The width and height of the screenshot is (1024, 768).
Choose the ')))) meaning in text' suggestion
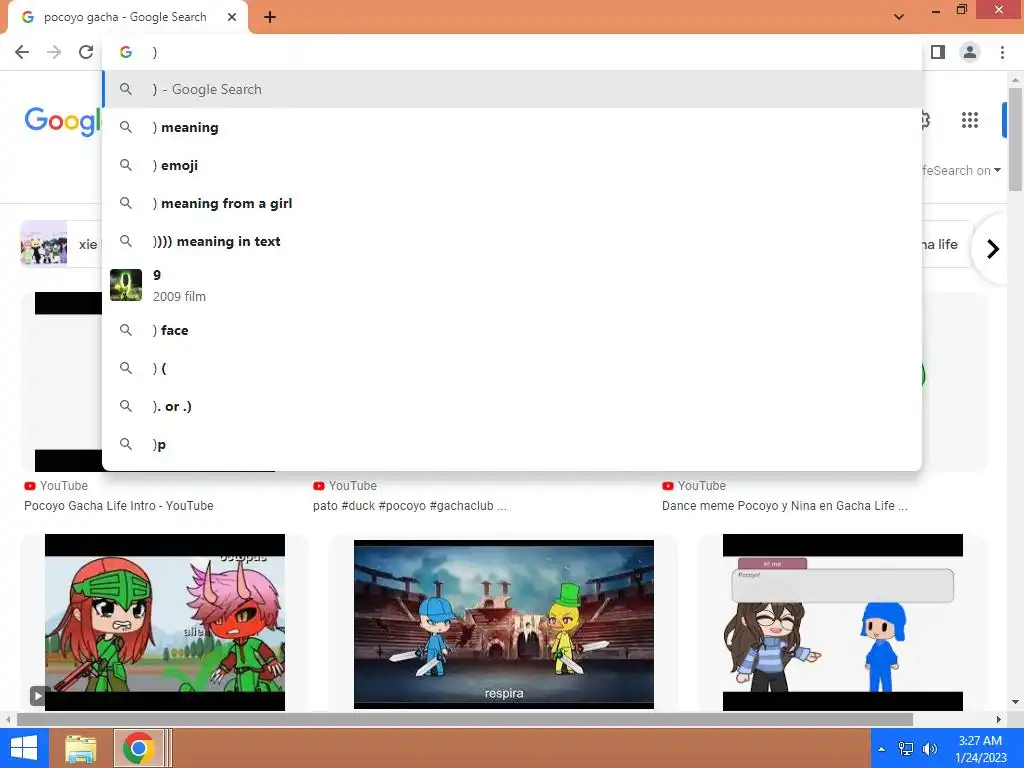tap(513, 241)
